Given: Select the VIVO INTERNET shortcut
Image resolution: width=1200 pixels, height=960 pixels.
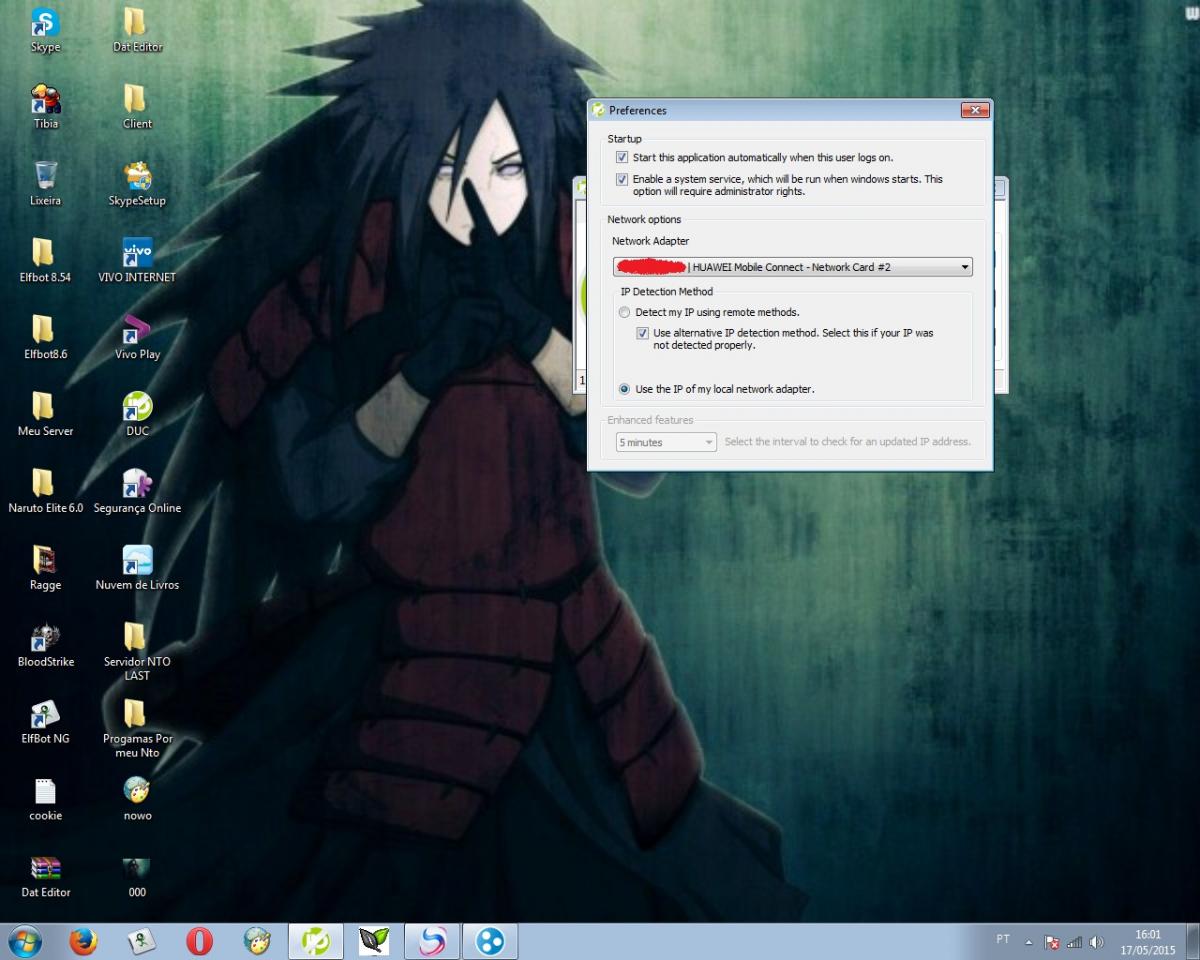Looking at the screenshot, I should coord(137,261).
